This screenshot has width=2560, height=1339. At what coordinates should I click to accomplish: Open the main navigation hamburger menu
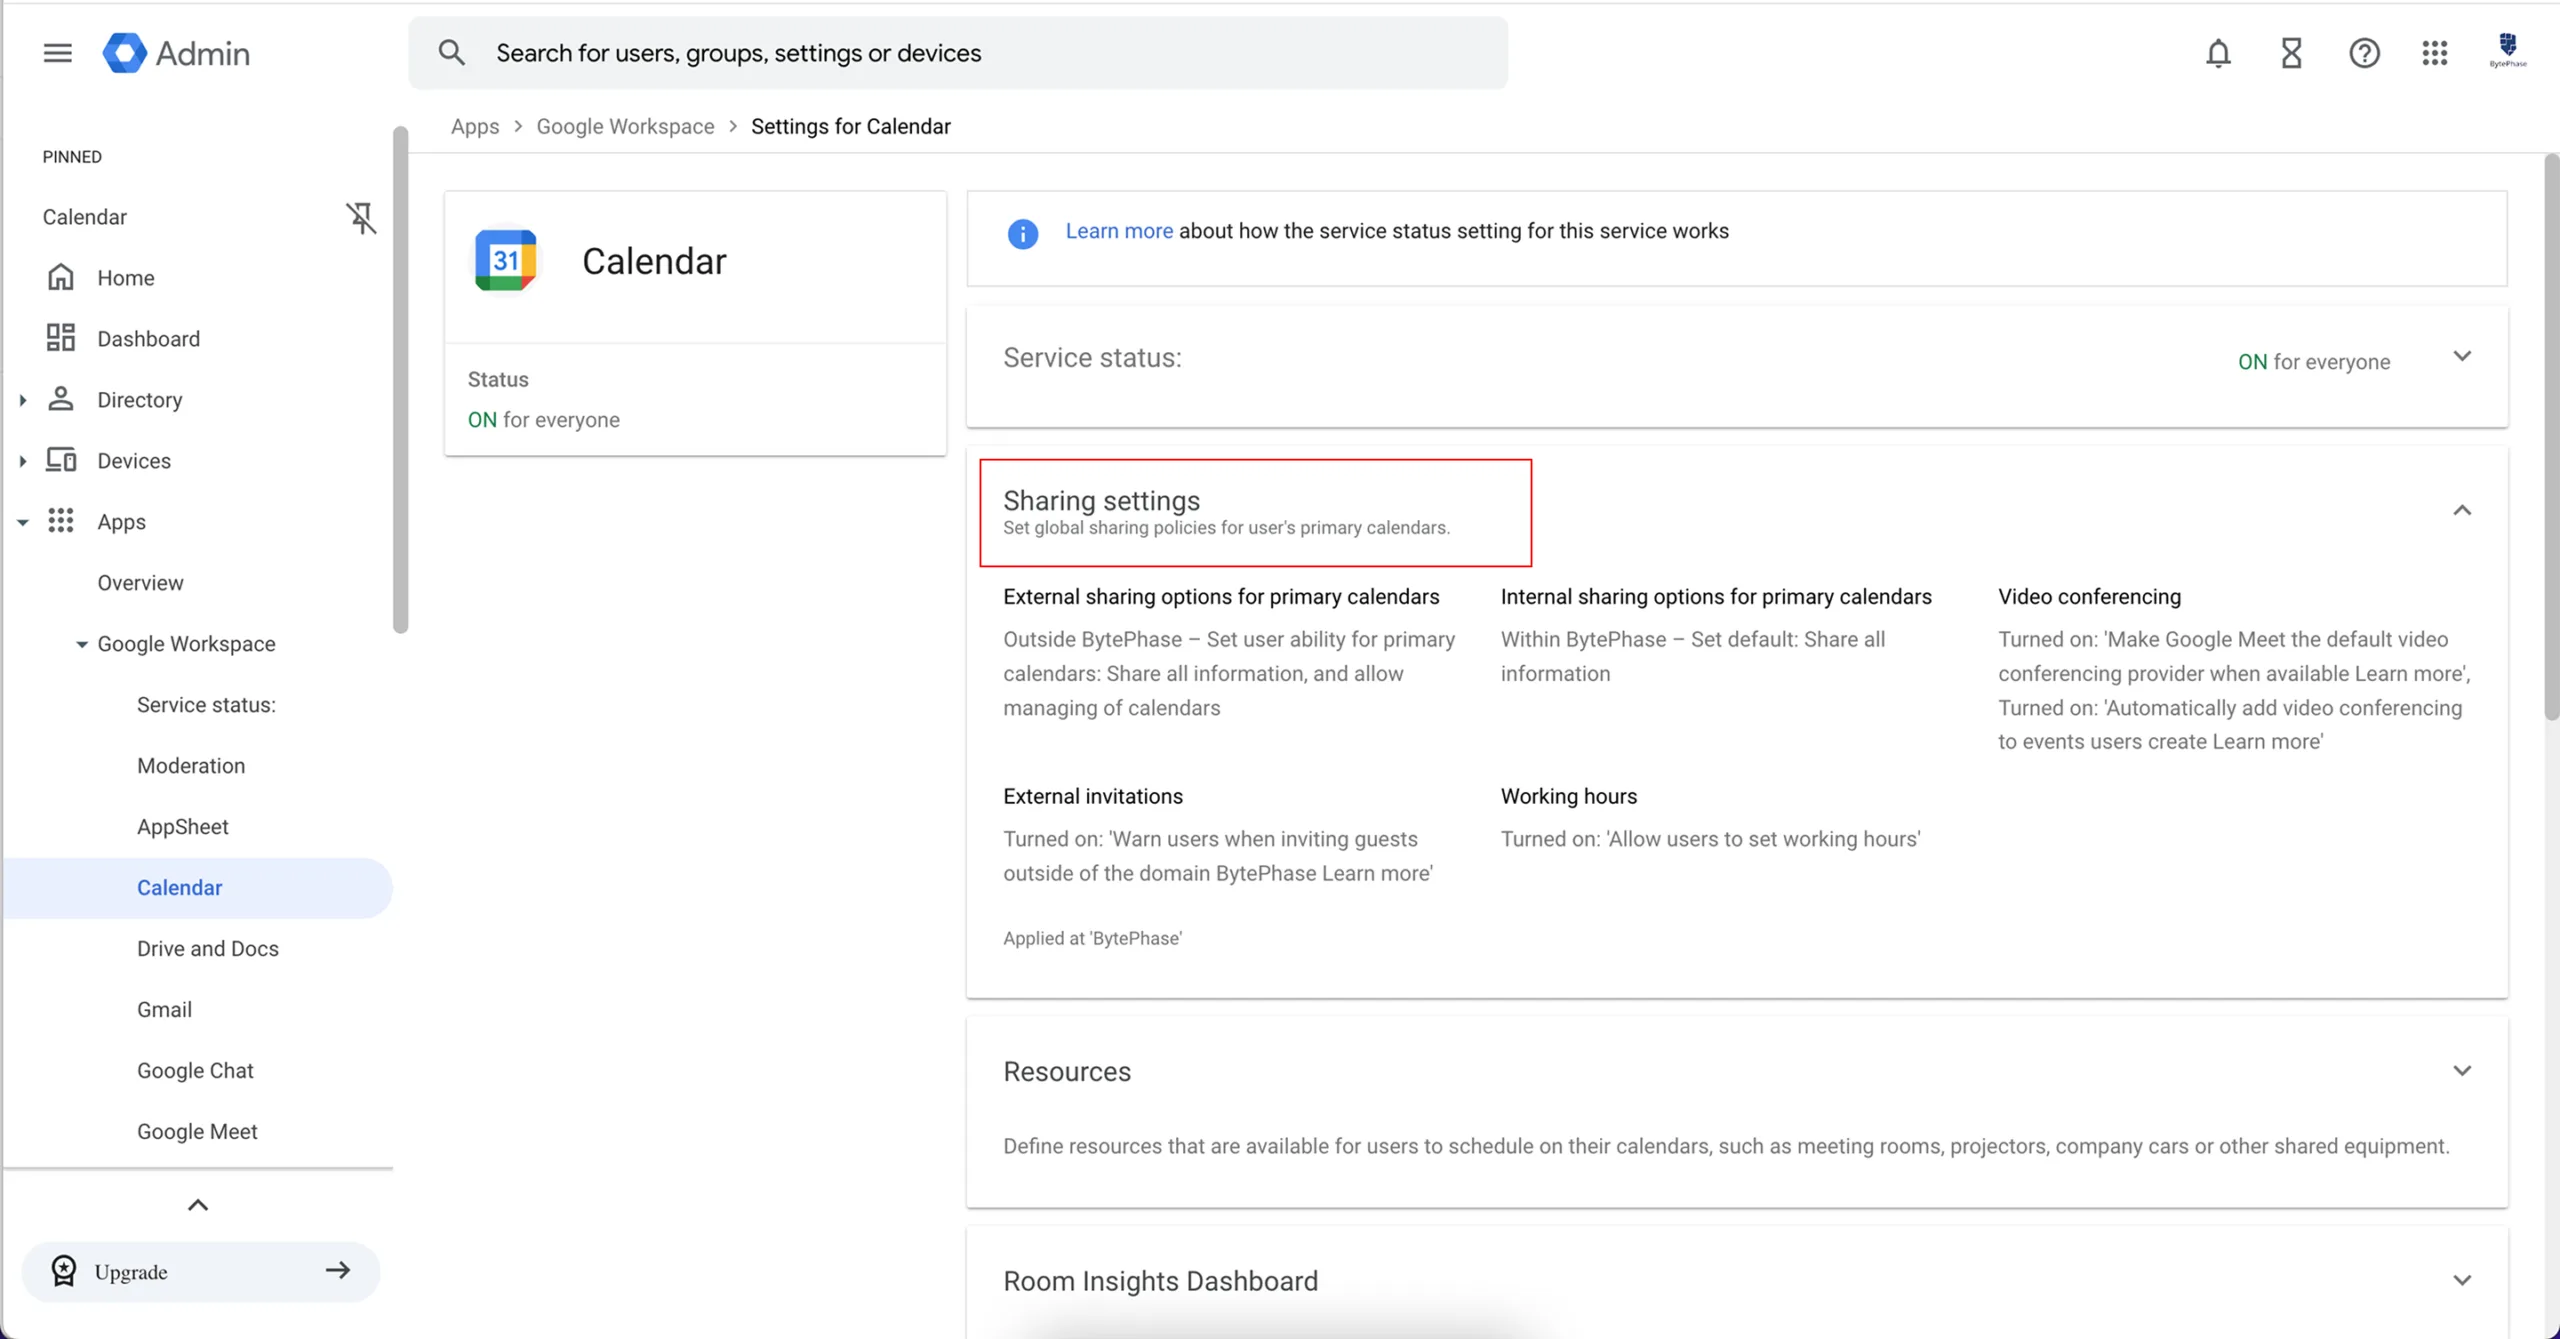(57, 52)
